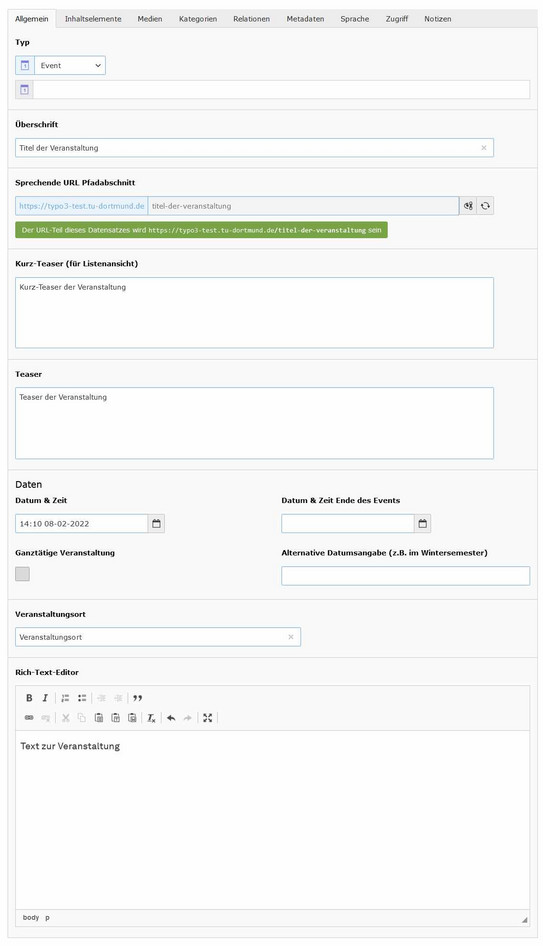This screenshot has width=543, height=946.
Task: Click into the Überschrift input field
Action: 254,148
